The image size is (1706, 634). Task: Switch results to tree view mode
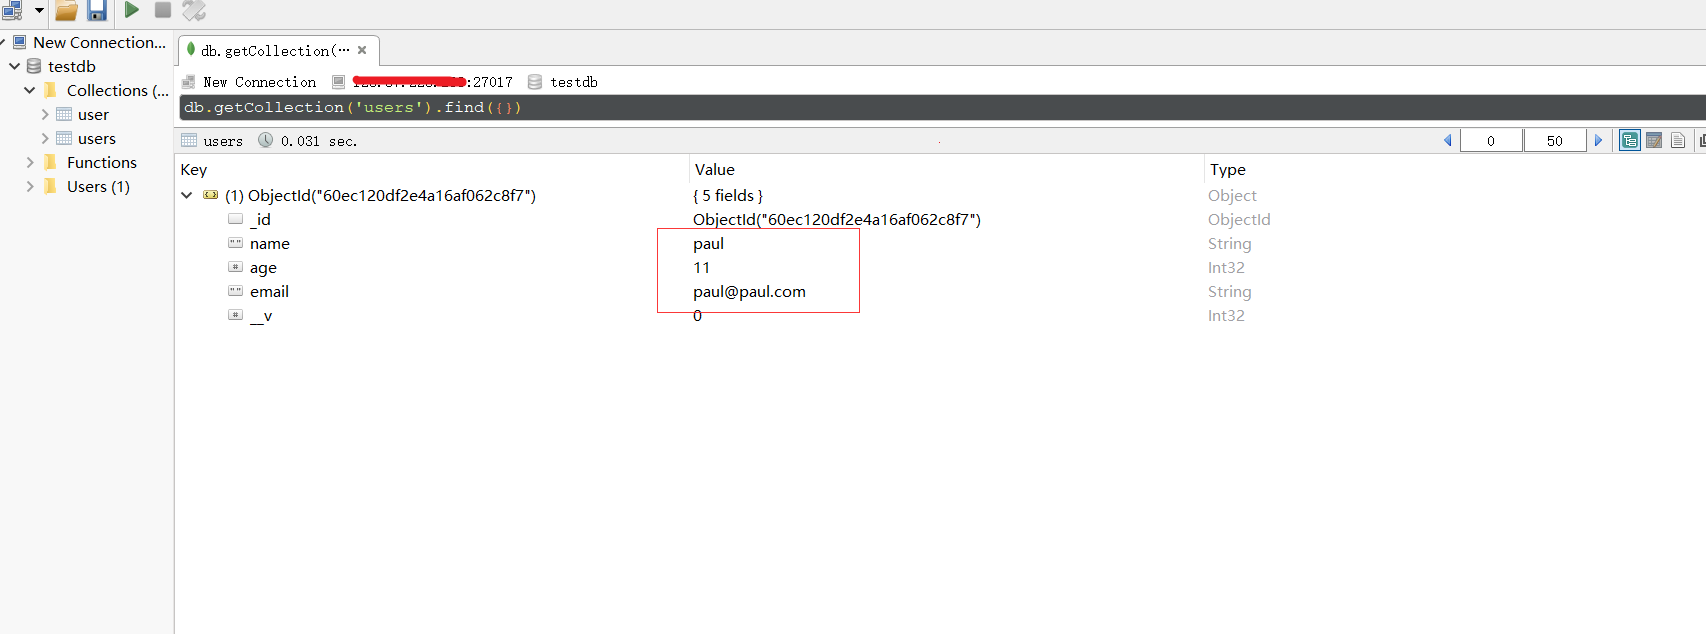tap(1630, 140)
